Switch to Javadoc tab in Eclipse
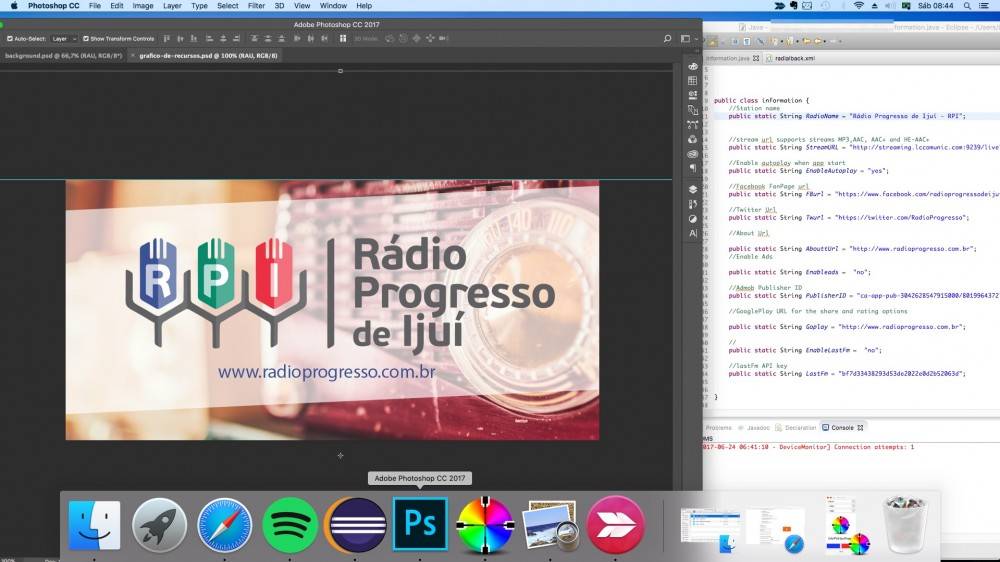1000x562 pixels. pos(754,428)
